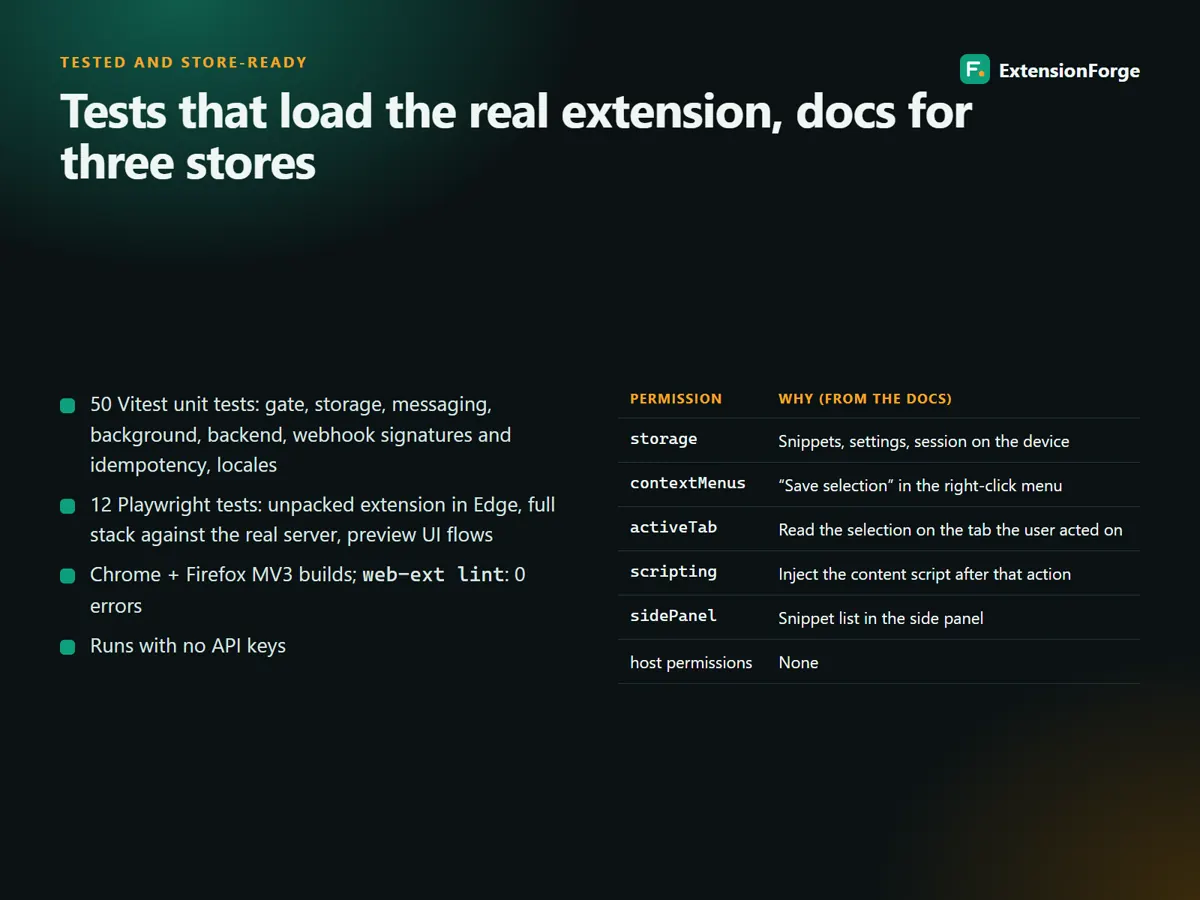Viewport: 1200px width, 900px height.
Task: Click the green bullet beside 'Runs with no API keys'
Action: 68,647
